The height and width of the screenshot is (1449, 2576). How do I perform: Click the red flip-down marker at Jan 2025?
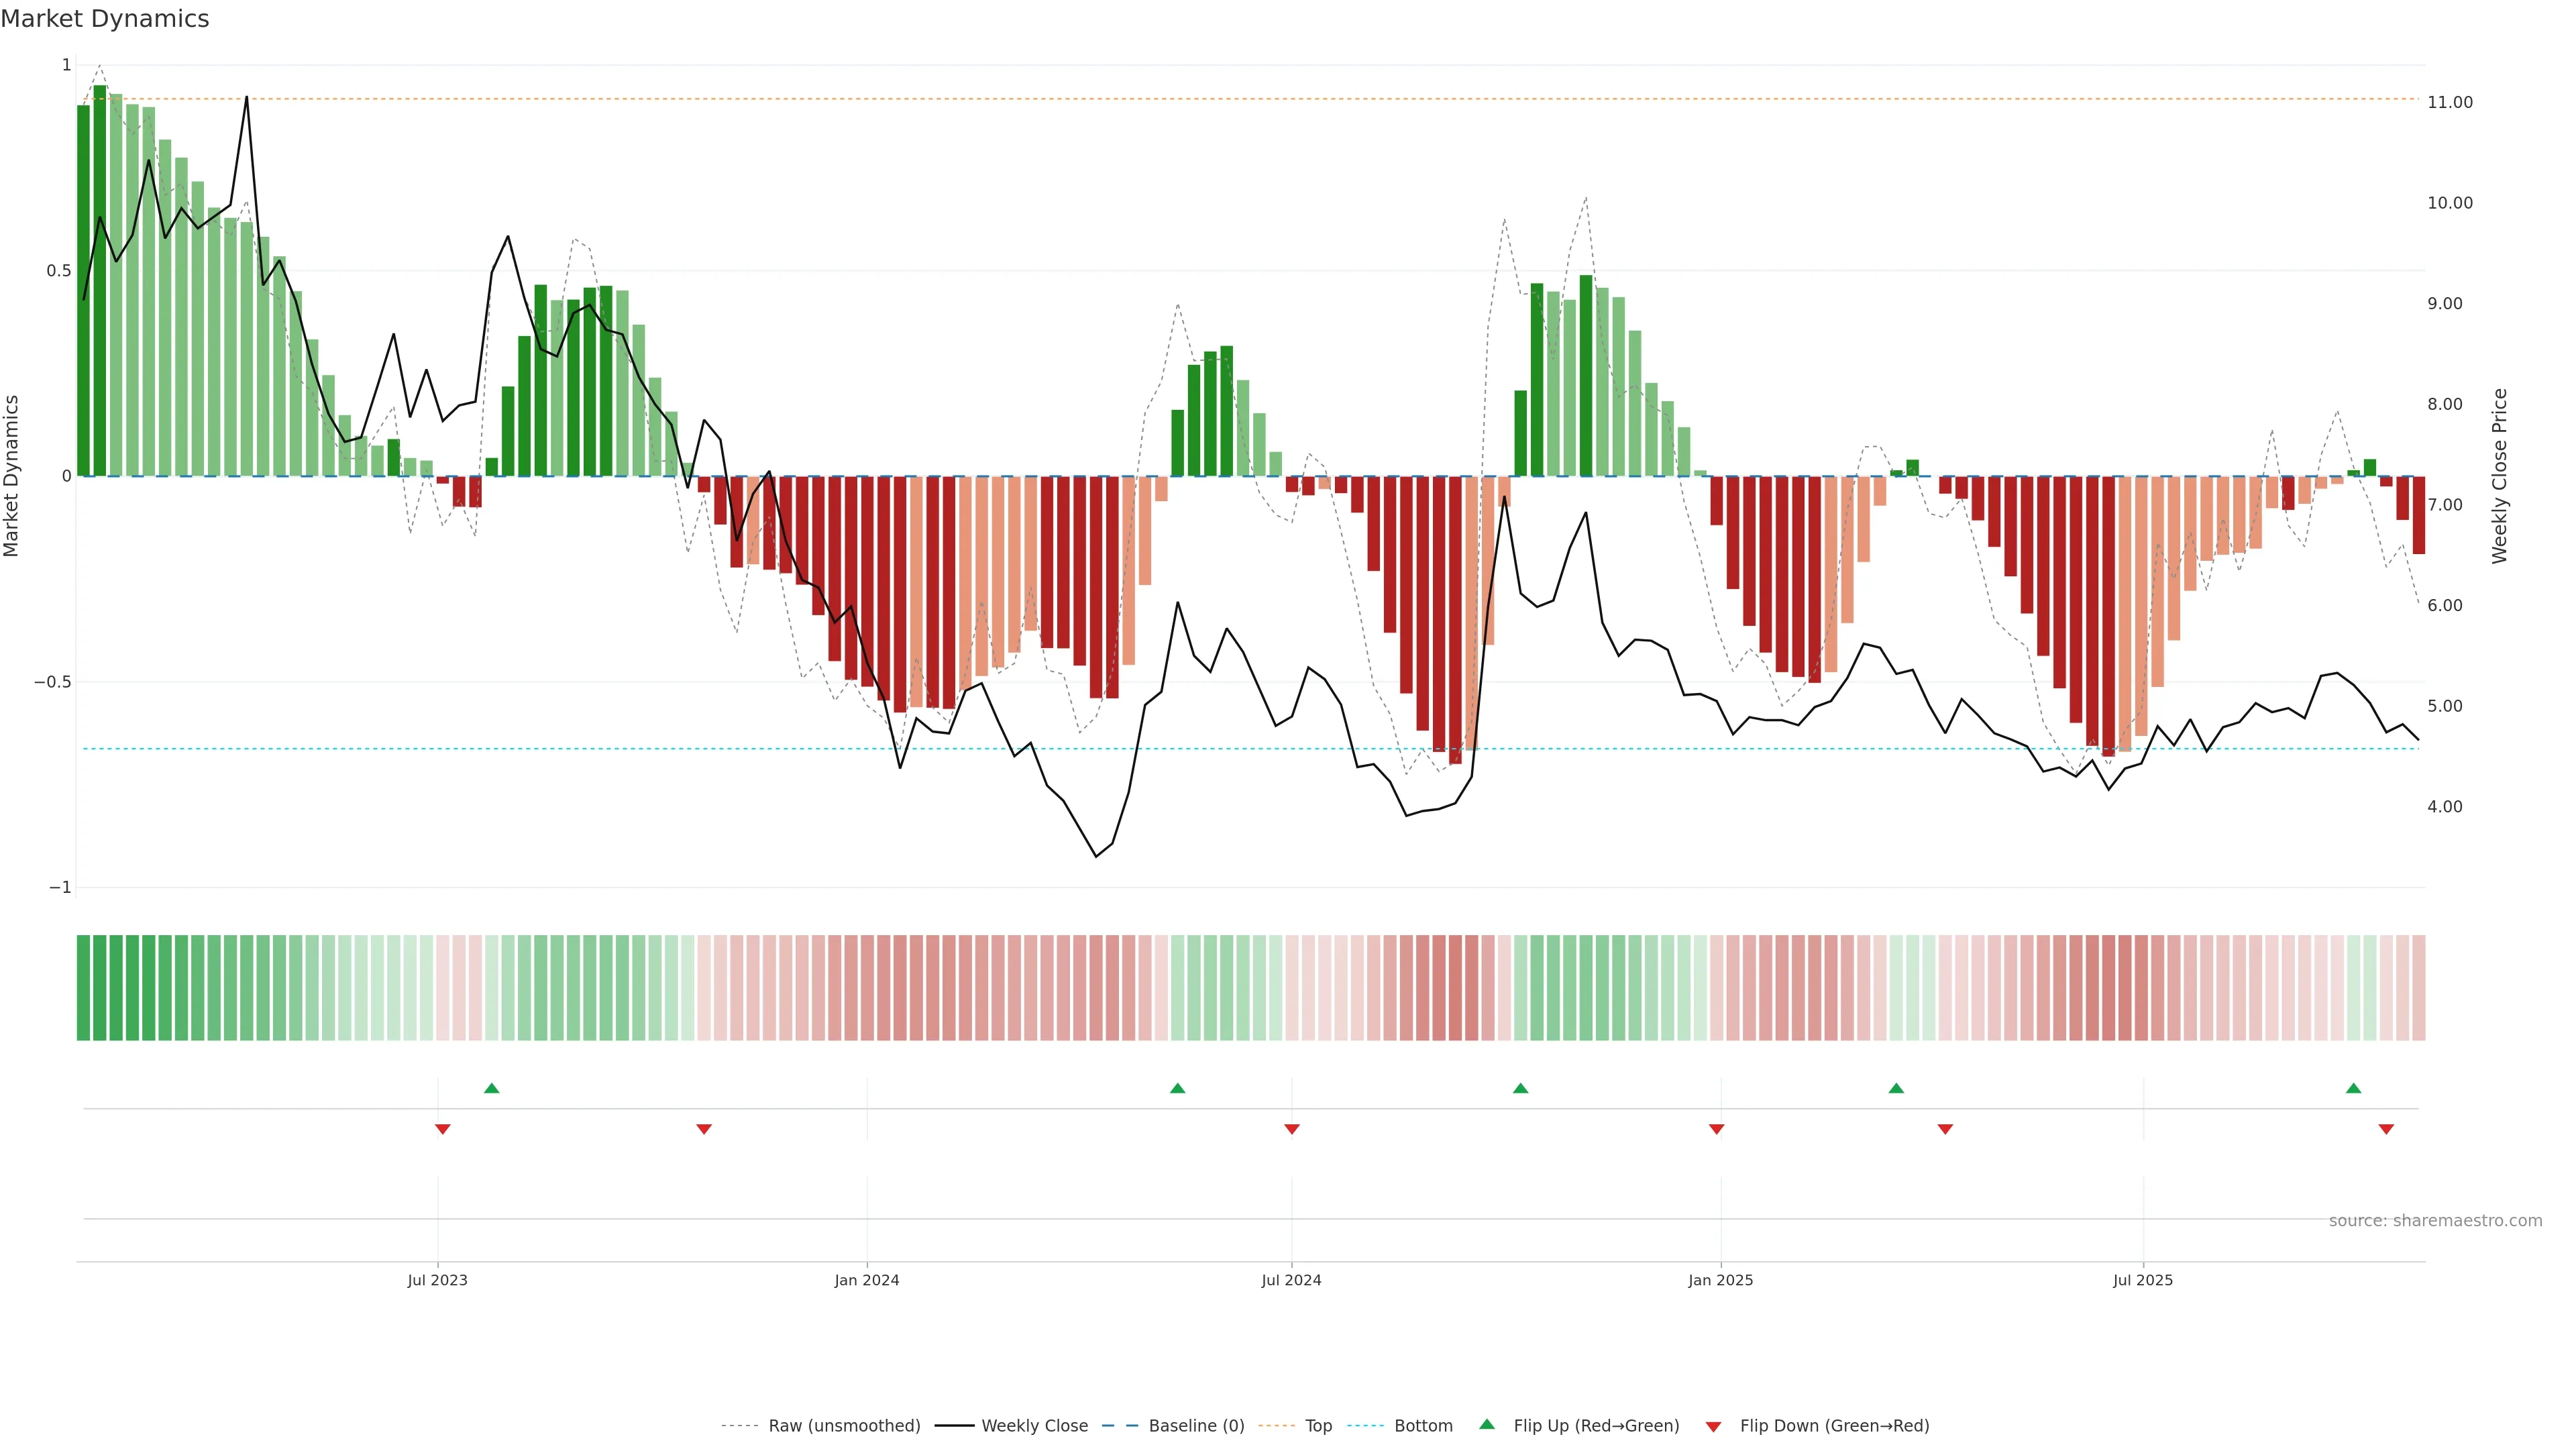(1716, 1129)
